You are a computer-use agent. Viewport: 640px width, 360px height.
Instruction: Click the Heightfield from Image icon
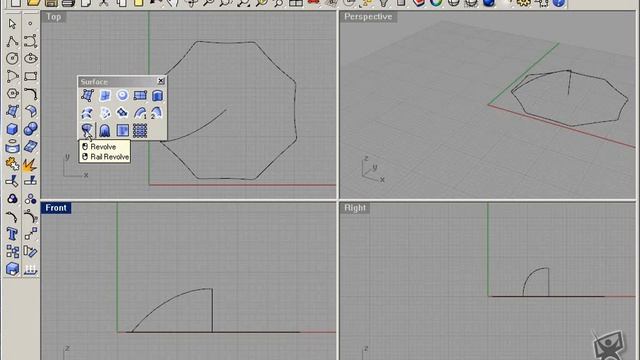tap(122, 131)
